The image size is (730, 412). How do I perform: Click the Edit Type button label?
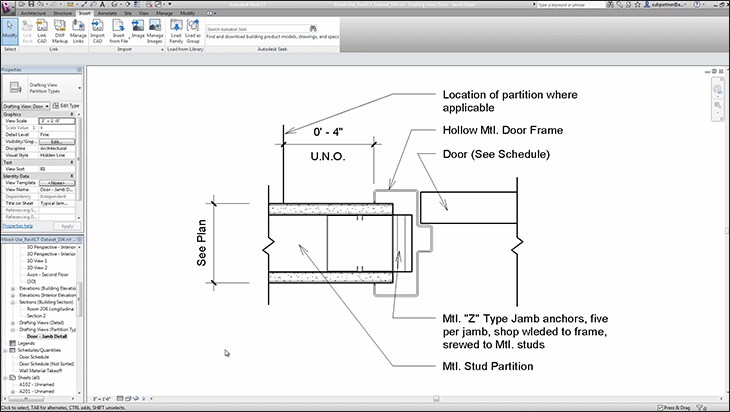coord(70,106)
